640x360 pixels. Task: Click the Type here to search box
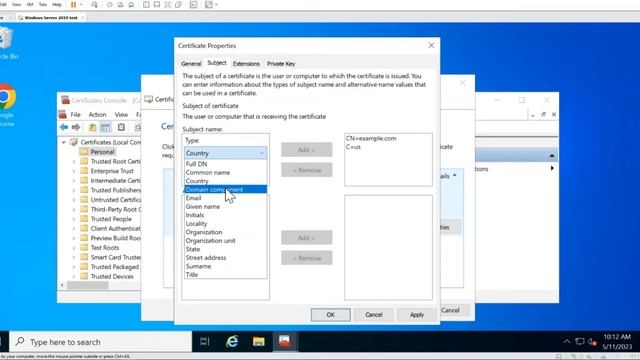(x=100, y=342)
